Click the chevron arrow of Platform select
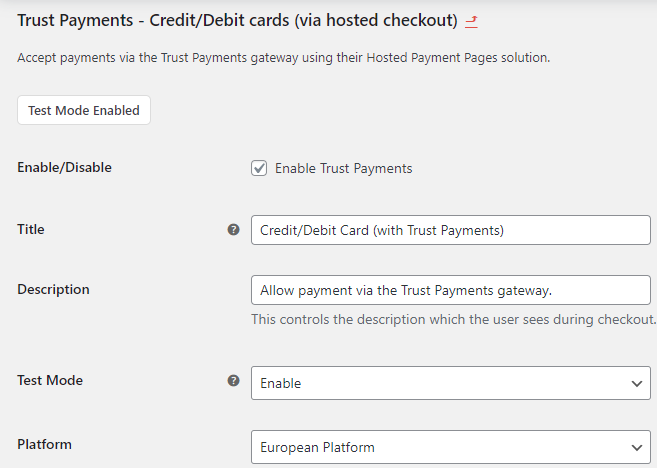The image size is (657, 468). [635, 447]
